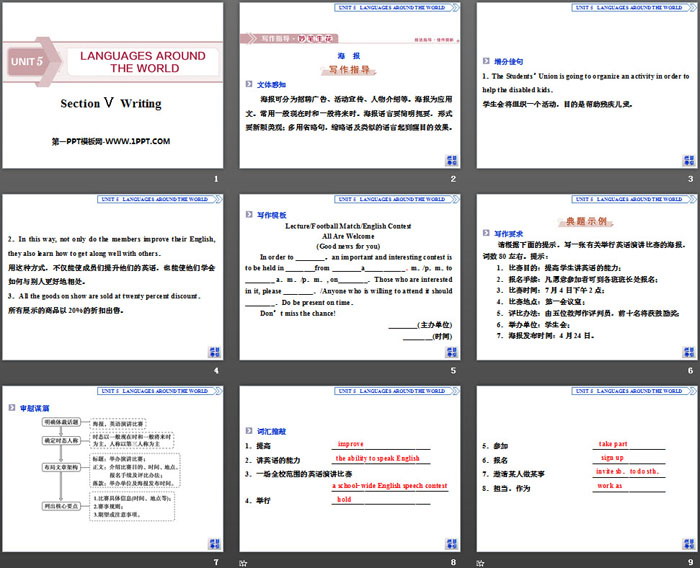Click the red answer 'work as' on slide 9
700x568 pixels.
[x=609, y=486]
